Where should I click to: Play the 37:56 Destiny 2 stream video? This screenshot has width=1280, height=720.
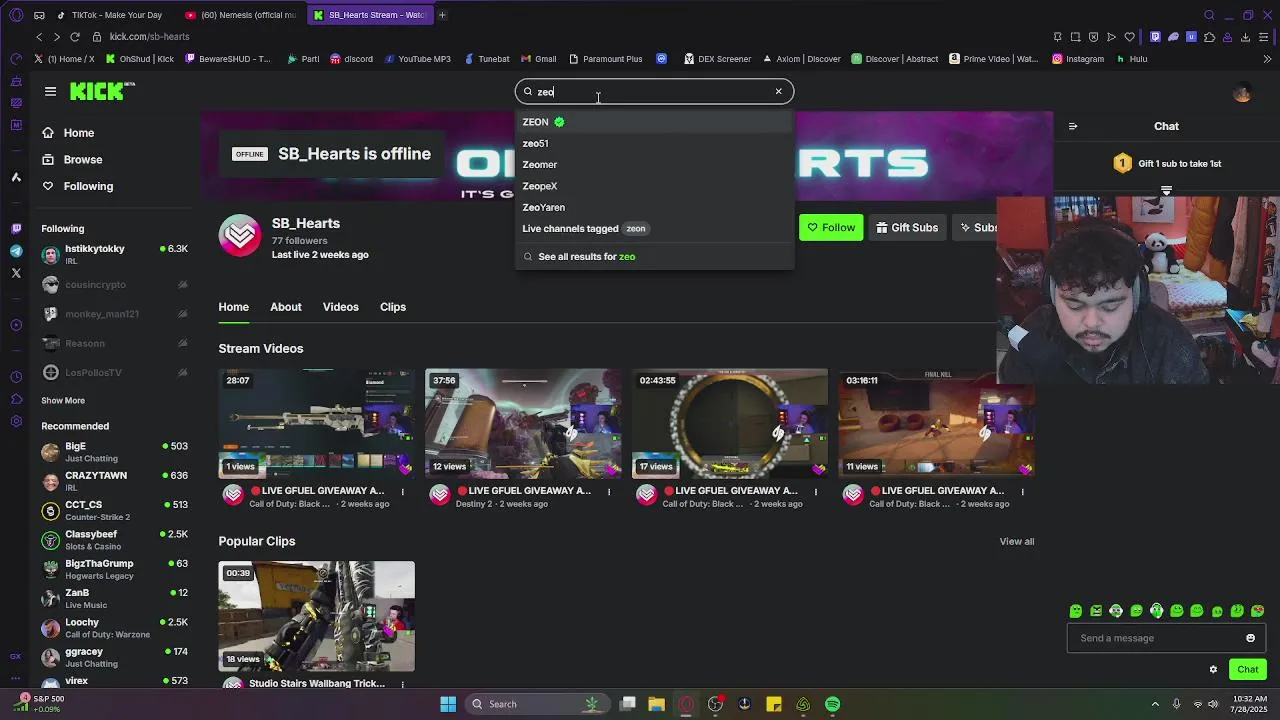[x=523, y=423]
